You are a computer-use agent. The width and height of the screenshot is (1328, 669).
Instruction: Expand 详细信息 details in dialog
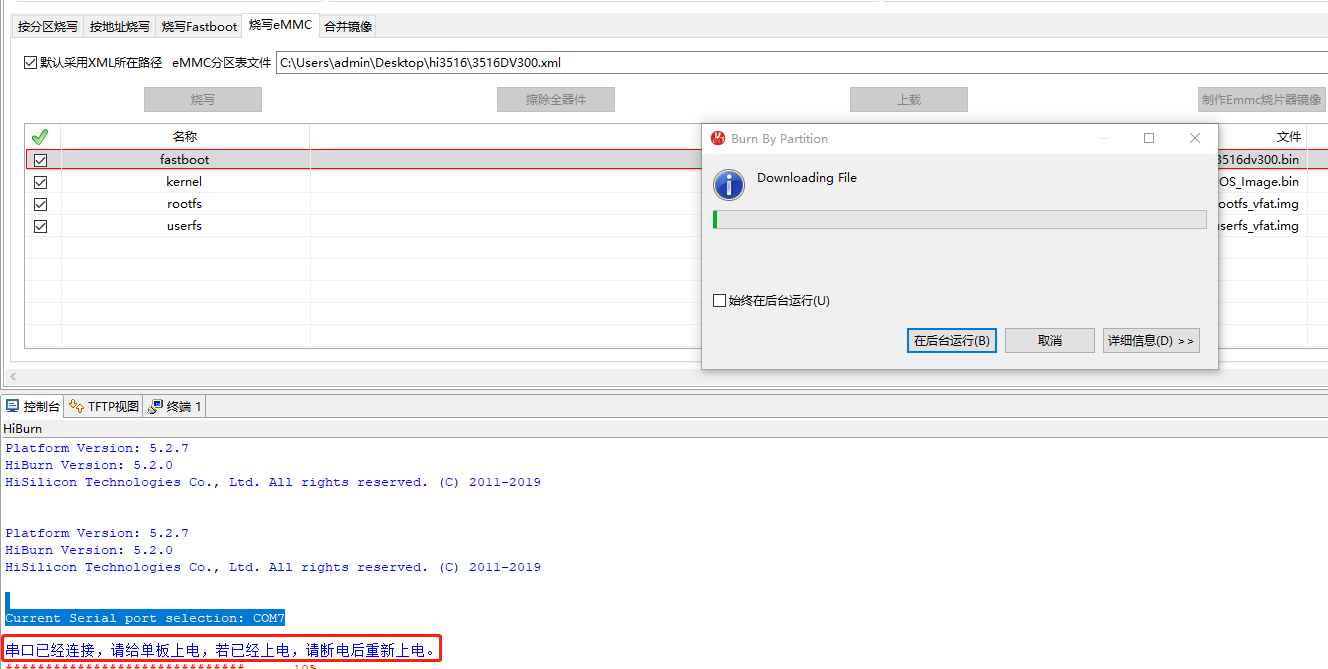(1150, 341)
